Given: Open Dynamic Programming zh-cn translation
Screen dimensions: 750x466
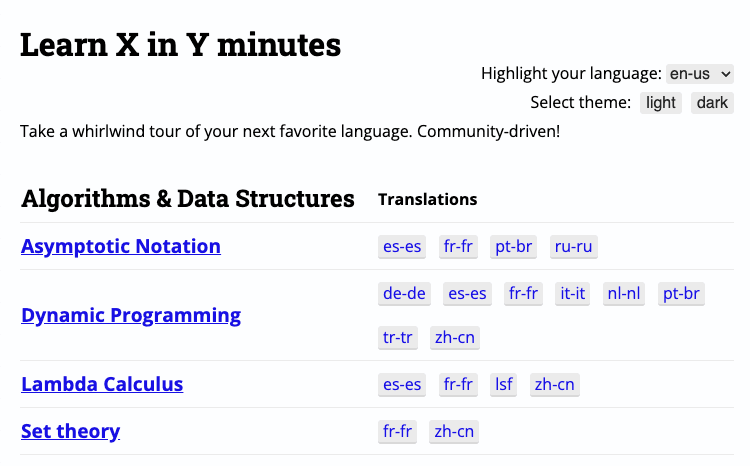Looking at the screenshot, I should coord(455,337).
